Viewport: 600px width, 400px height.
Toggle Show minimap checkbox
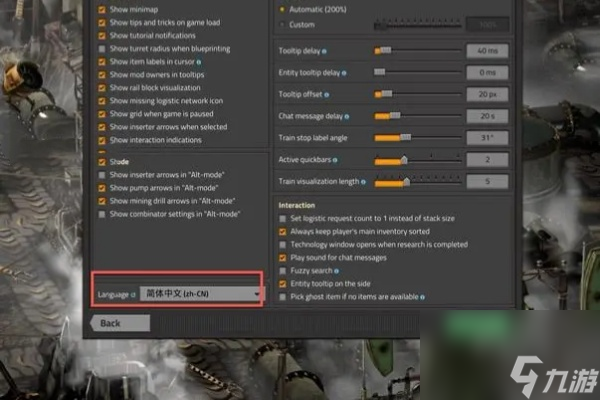coord(102,10)
